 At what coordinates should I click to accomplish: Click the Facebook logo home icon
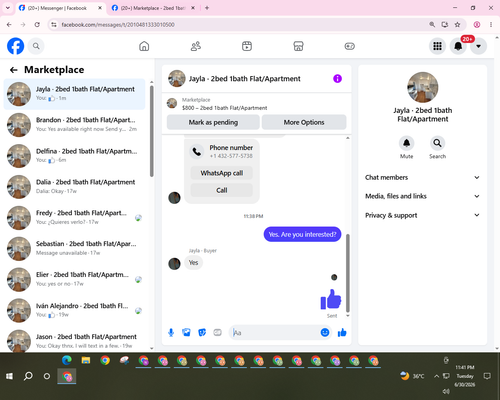(16, 46)
